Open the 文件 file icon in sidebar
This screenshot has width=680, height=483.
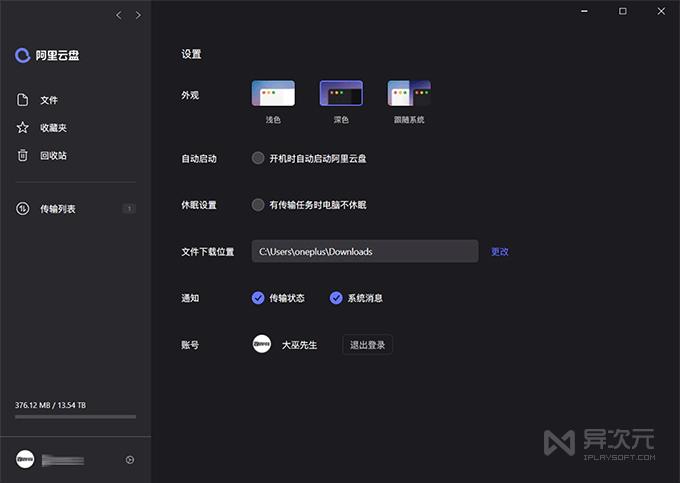pos(23,100)
